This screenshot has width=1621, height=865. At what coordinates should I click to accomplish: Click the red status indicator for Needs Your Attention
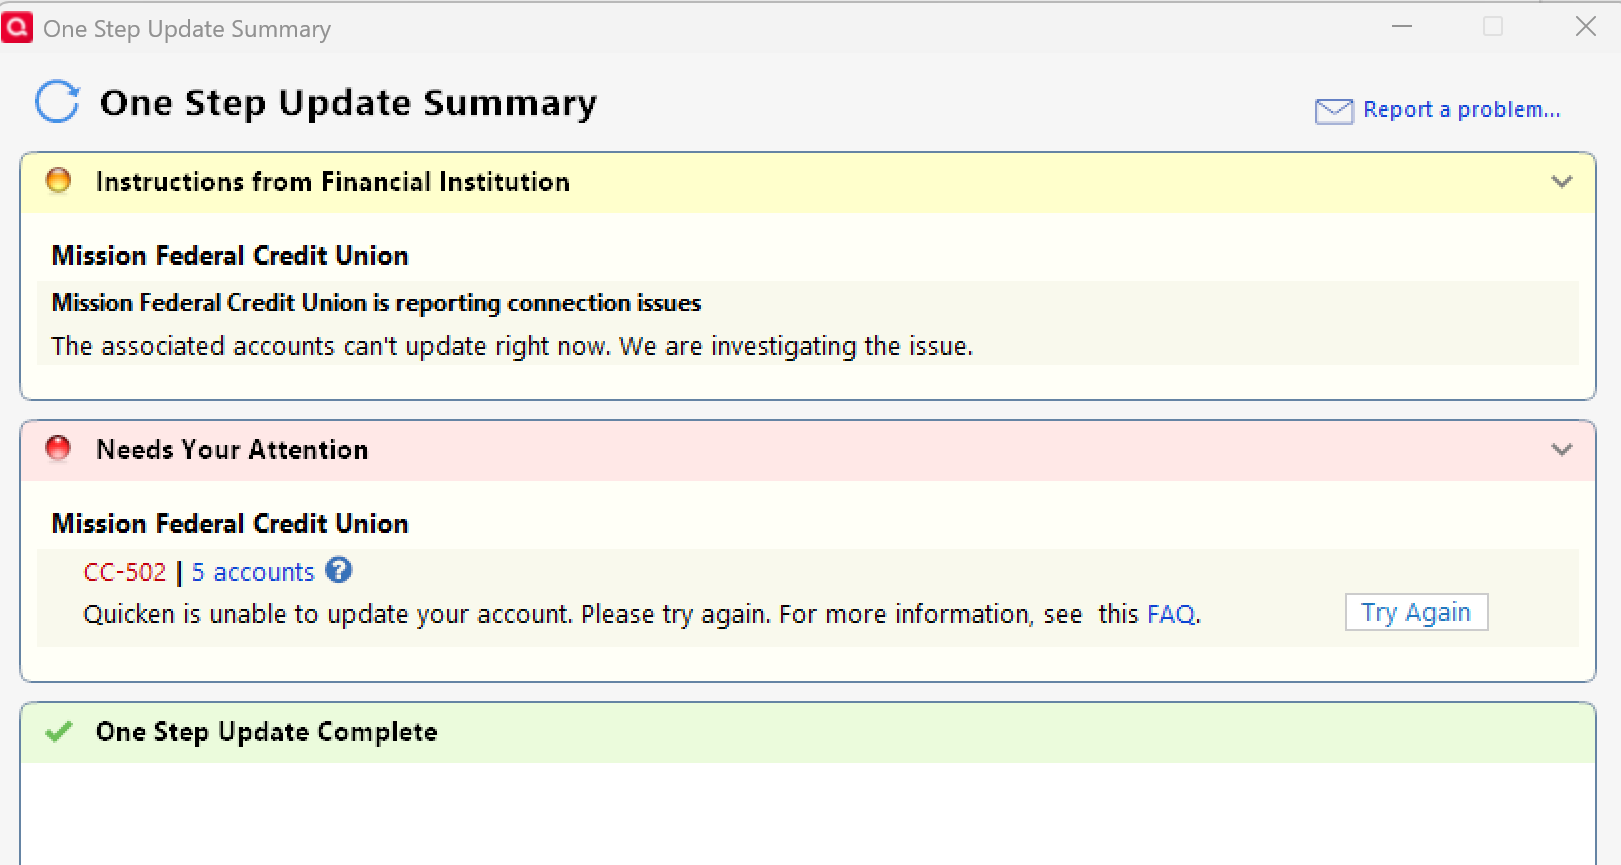[59, 448]
